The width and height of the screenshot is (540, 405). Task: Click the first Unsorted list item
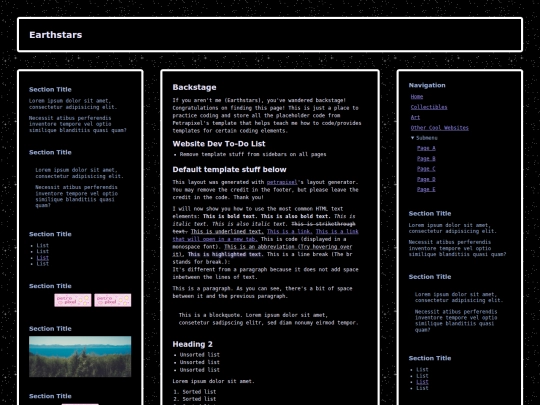coord(199,355)
